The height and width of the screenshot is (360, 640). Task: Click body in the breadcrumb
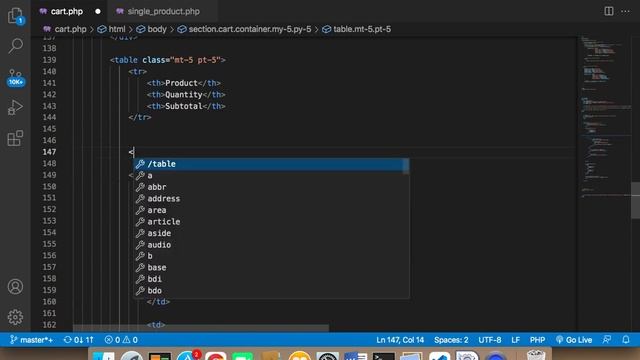(157, 29)
